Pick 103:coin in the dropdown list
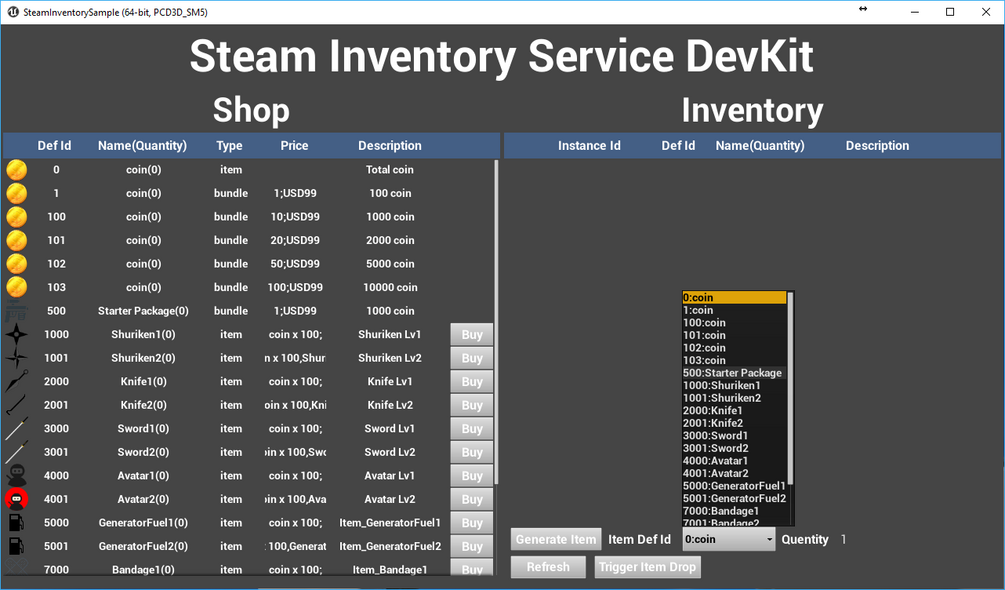The width and height of the screenshot is (1005, 590). pos(735,360)
